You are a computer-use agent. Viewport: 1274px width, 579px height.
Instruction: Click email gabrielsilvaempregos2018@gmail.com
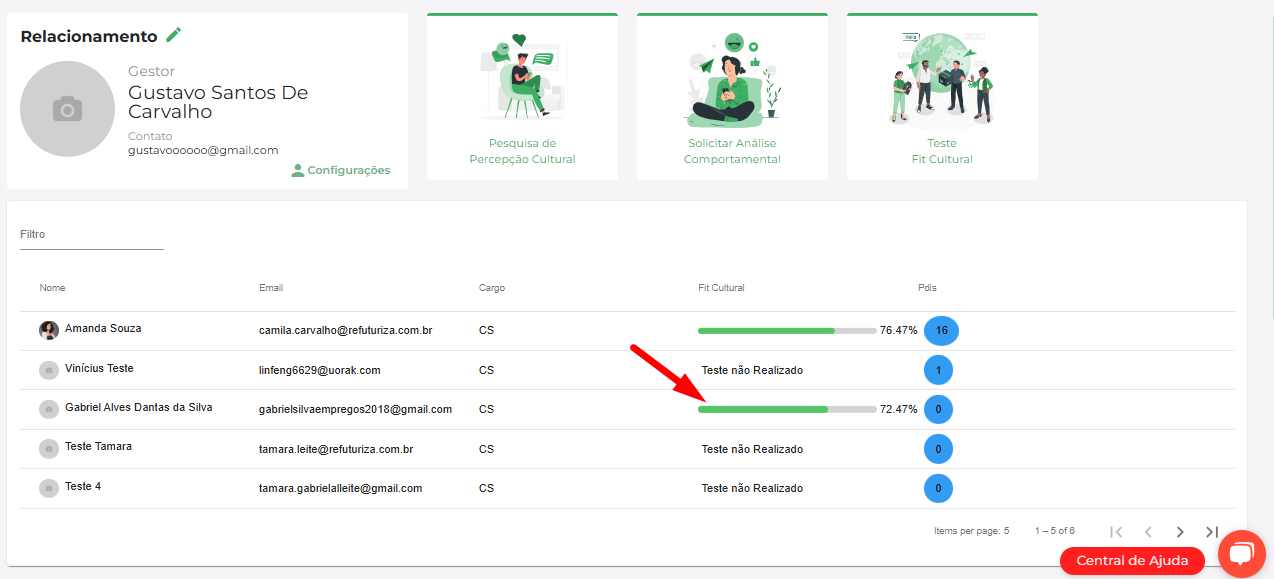coord(355,409)
